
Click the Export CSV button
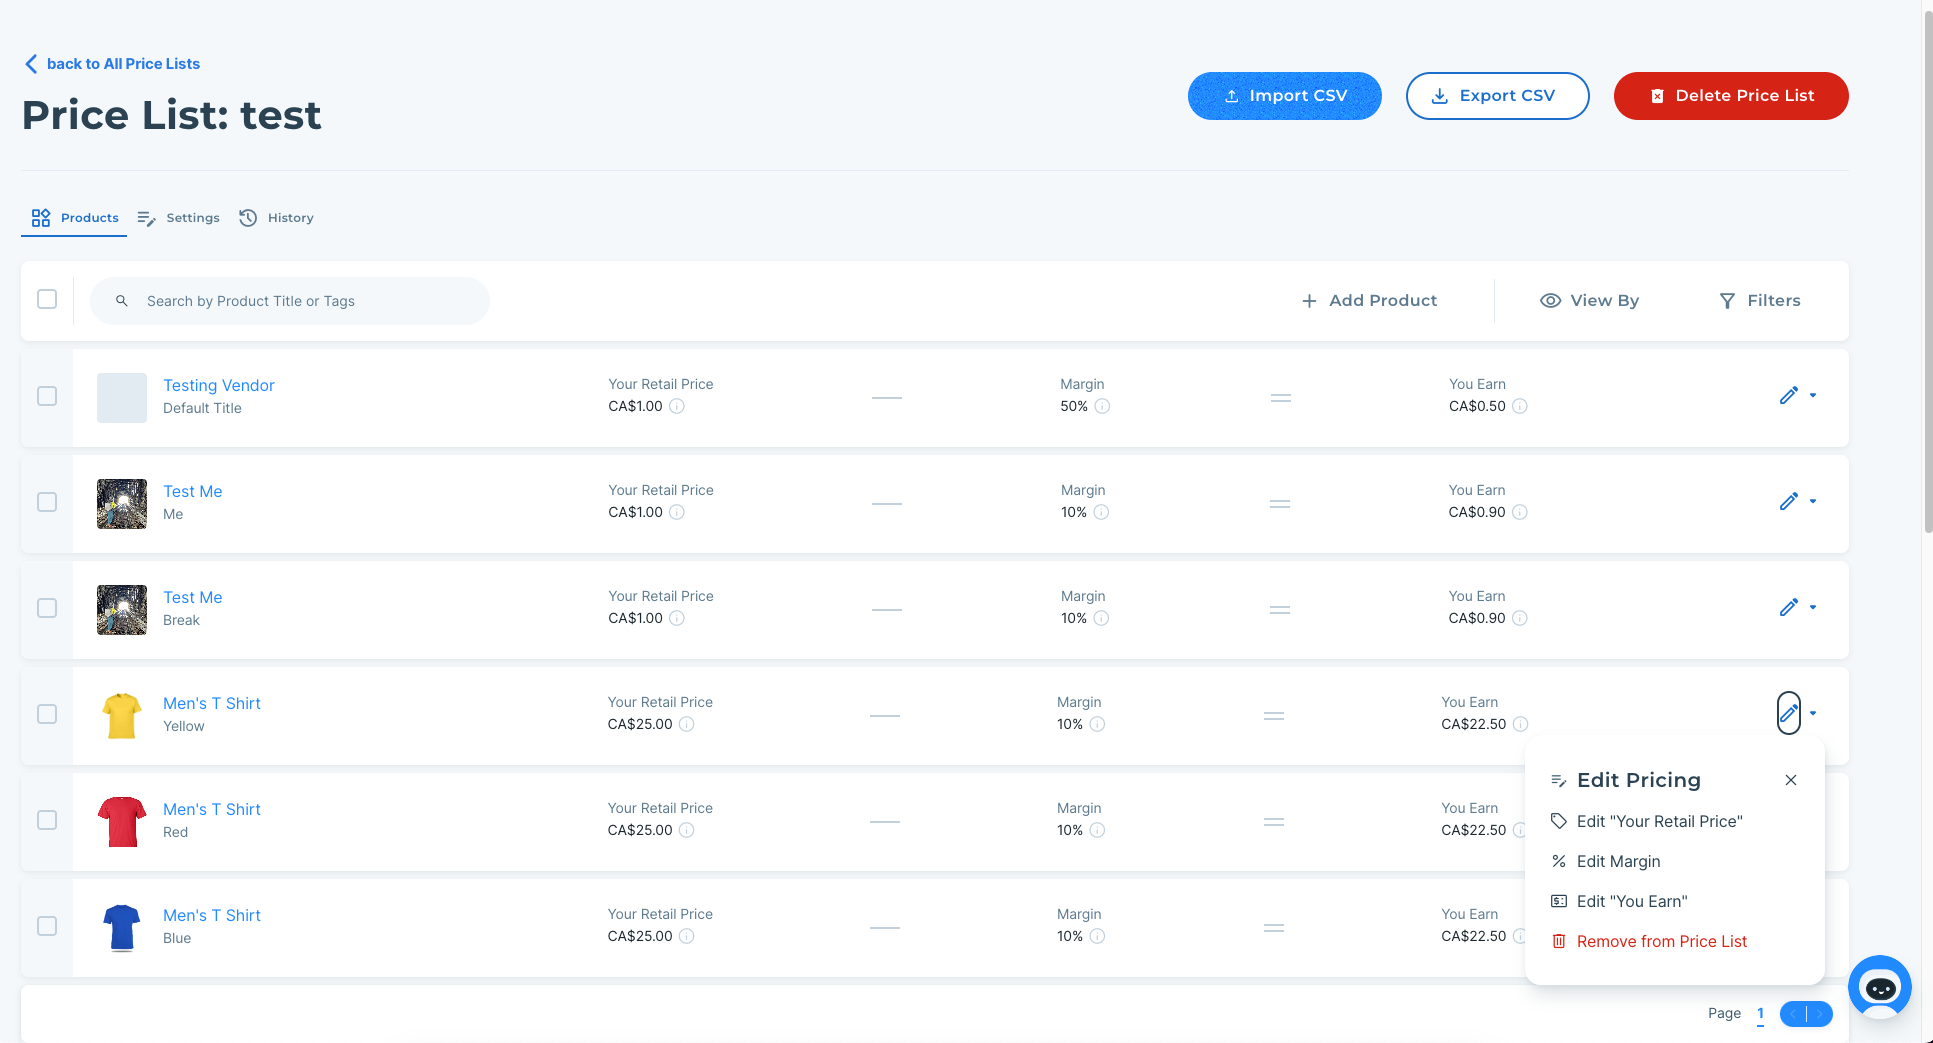coord(1496,96)
